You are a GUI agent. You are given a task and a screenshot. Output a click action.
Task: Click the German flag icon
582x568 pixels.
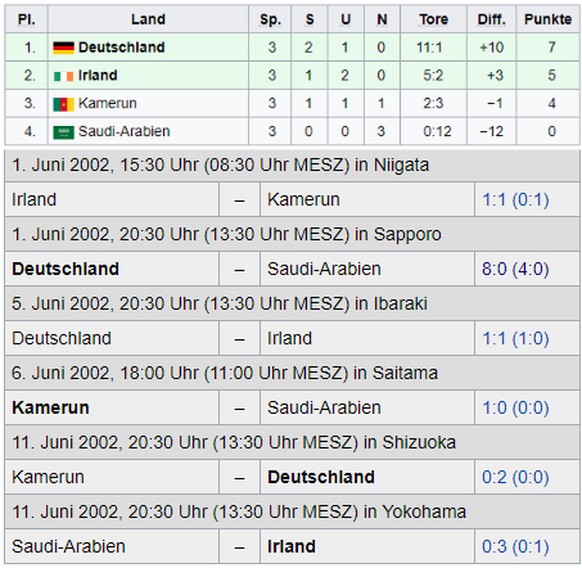point(63,48)
